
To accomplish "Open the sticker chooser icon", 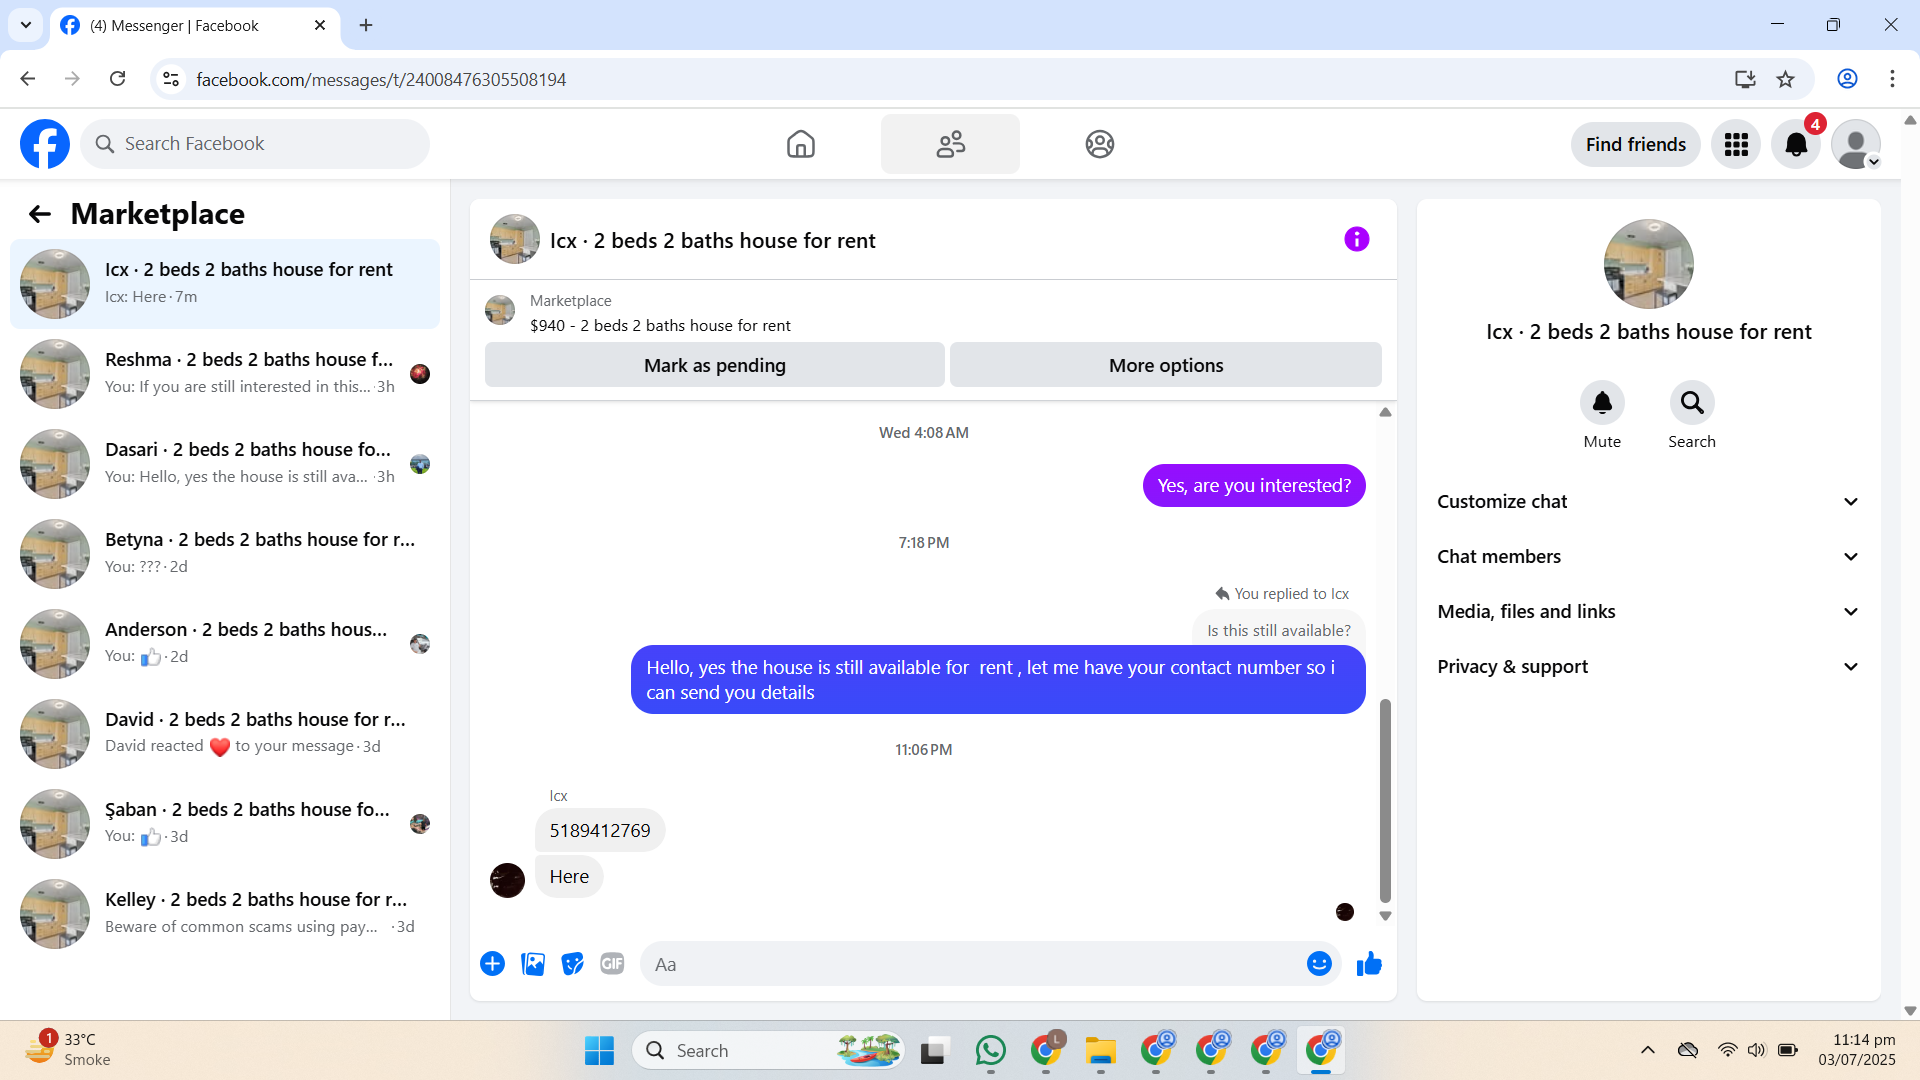I will pos(572,964).
